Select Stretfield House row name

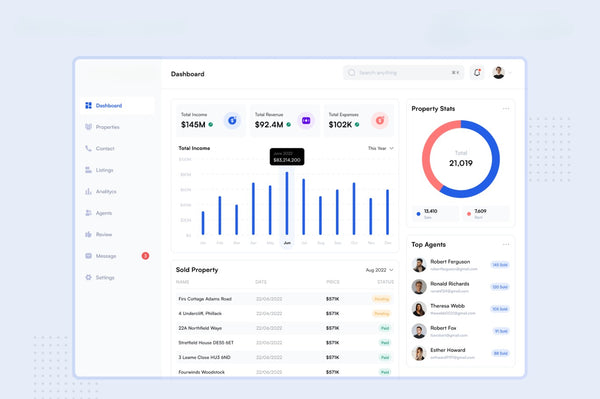click(206, 343)
